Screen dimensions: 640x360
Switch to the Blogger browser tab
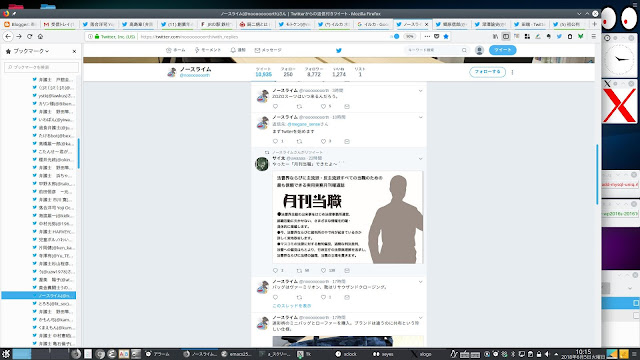(x=20, y=24)
